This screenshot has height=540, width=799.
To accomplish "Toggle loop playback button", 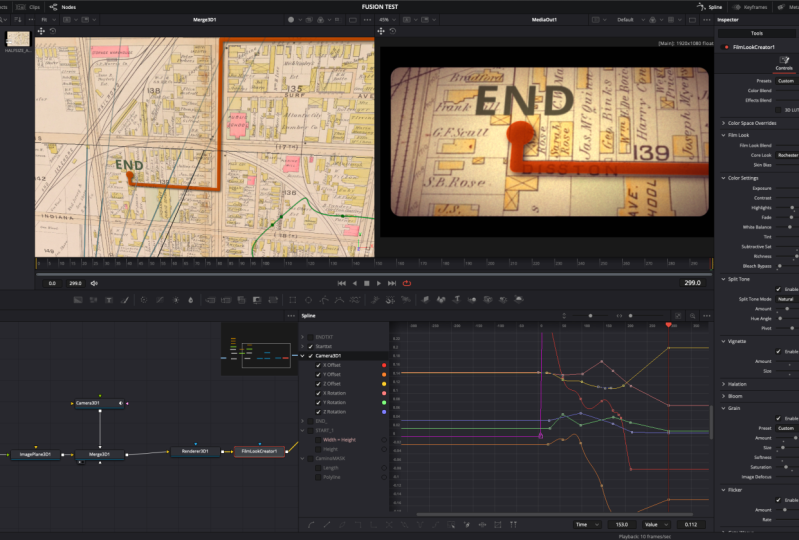I will click(x=407, y=283).
